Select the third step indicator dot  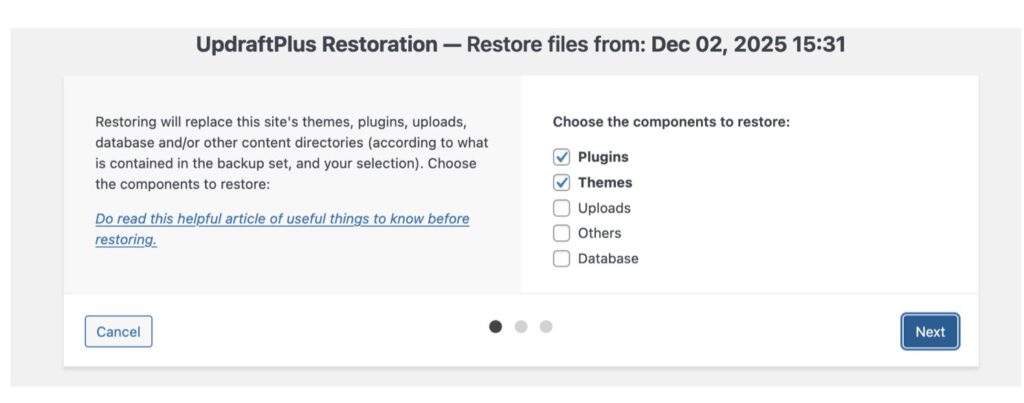point(545,326)
